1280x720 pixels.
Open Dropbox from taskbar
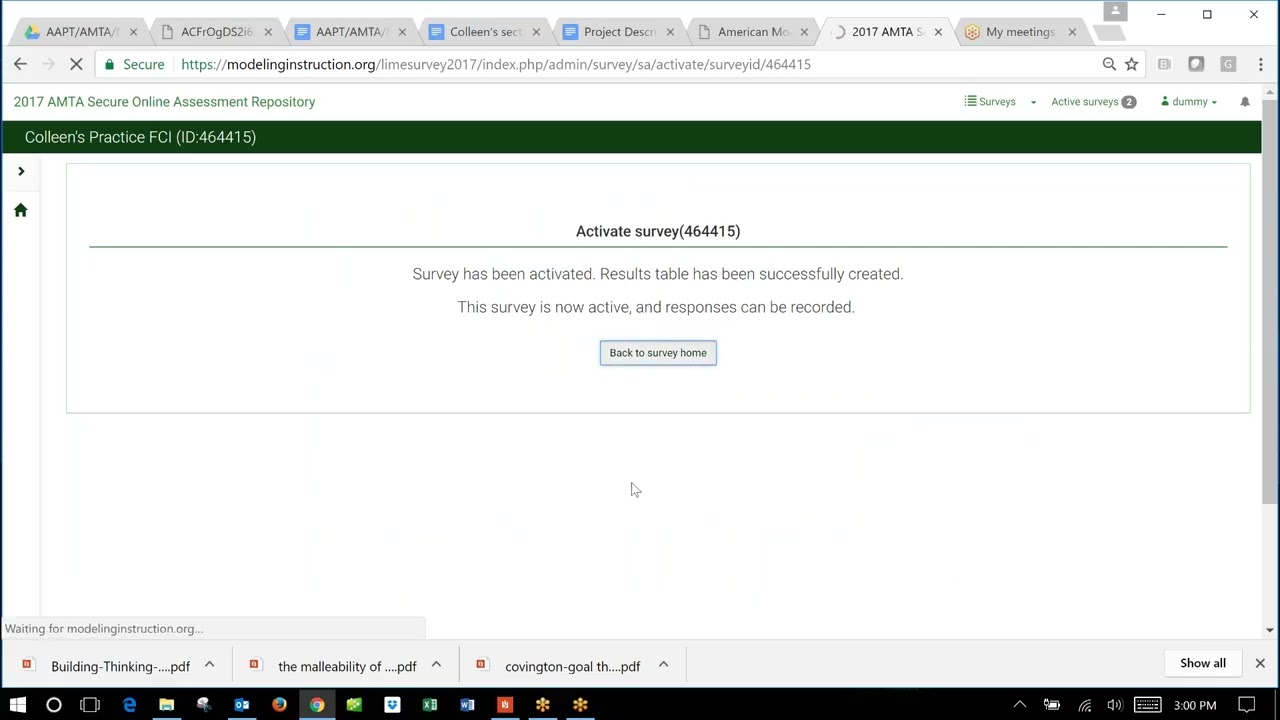tap(392, 705)
